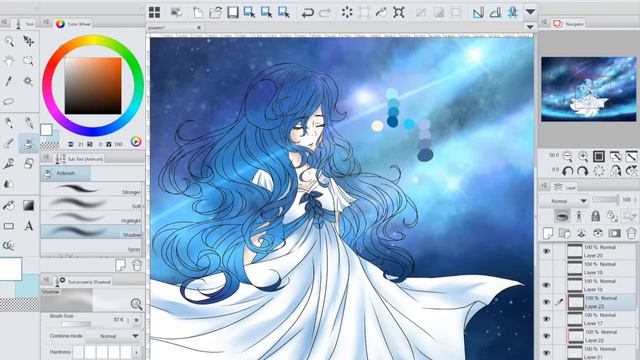The image size is (640, 360).
Task: Hide Layer 22 eye icon
Action: point(546,336)
